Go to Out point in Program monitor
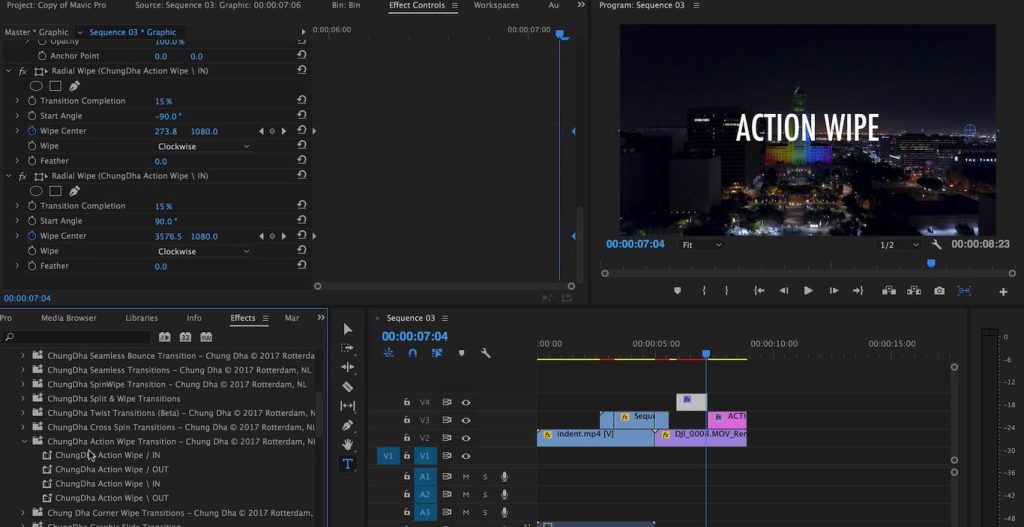 [x=858, y=291]
